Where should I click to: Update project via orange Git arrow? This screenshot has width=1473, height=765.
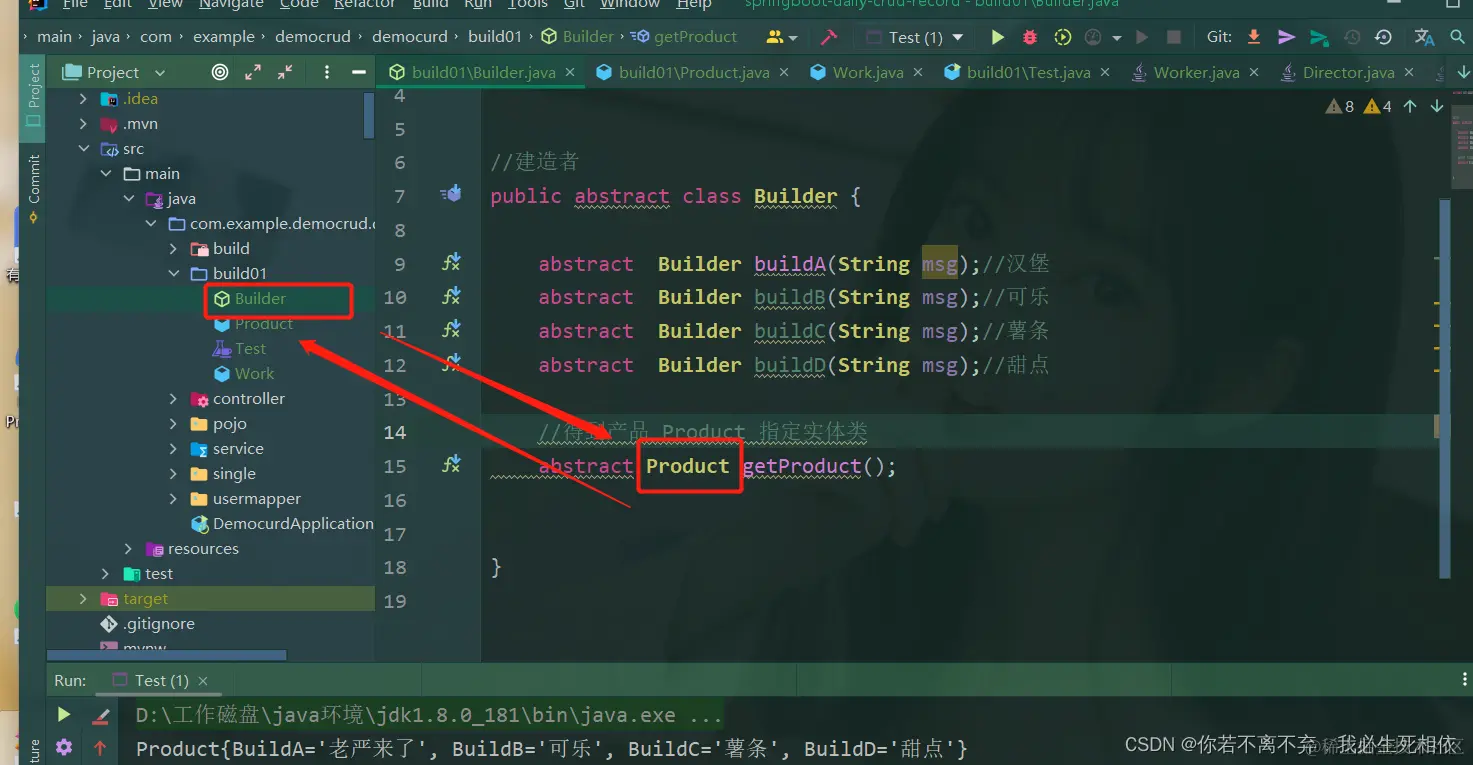click(x=1254, y=37)
